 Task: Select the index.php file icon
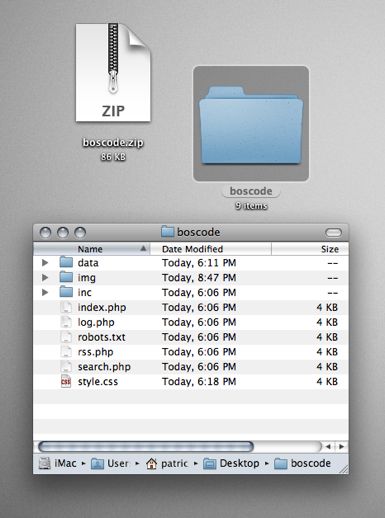(66, 307)
